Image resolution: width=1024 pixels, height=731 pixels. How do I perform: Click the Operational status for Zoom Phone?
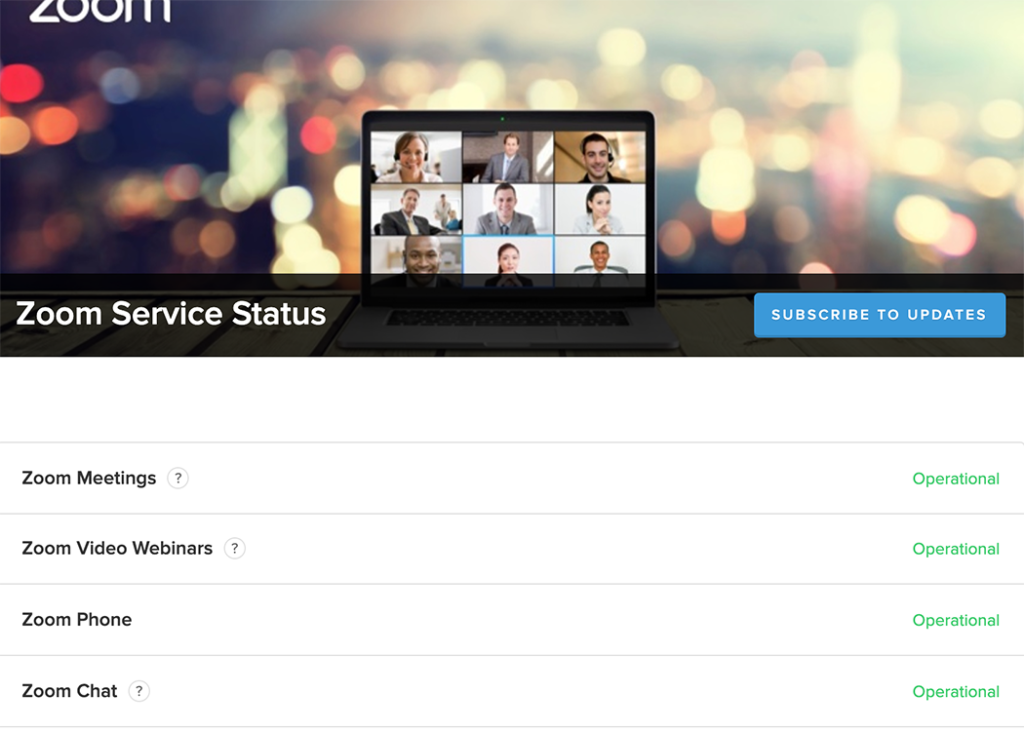click(955, 620)
